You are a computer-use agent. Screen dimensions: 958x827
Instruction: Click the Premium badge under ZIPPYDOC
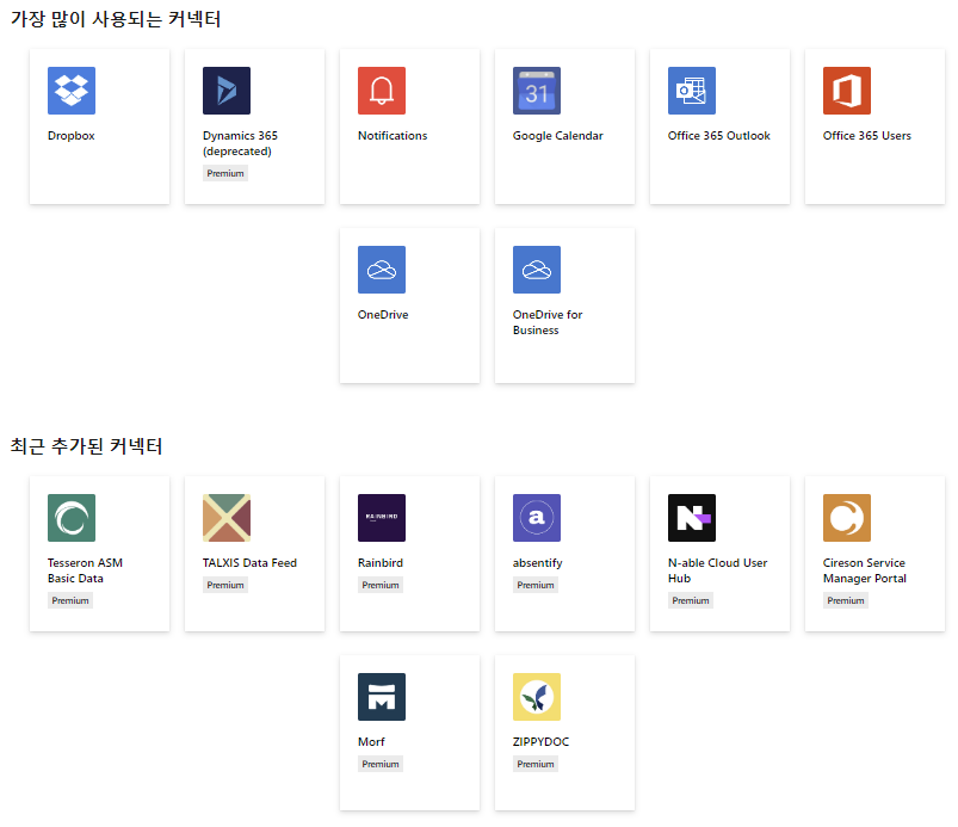click(536, 764)
